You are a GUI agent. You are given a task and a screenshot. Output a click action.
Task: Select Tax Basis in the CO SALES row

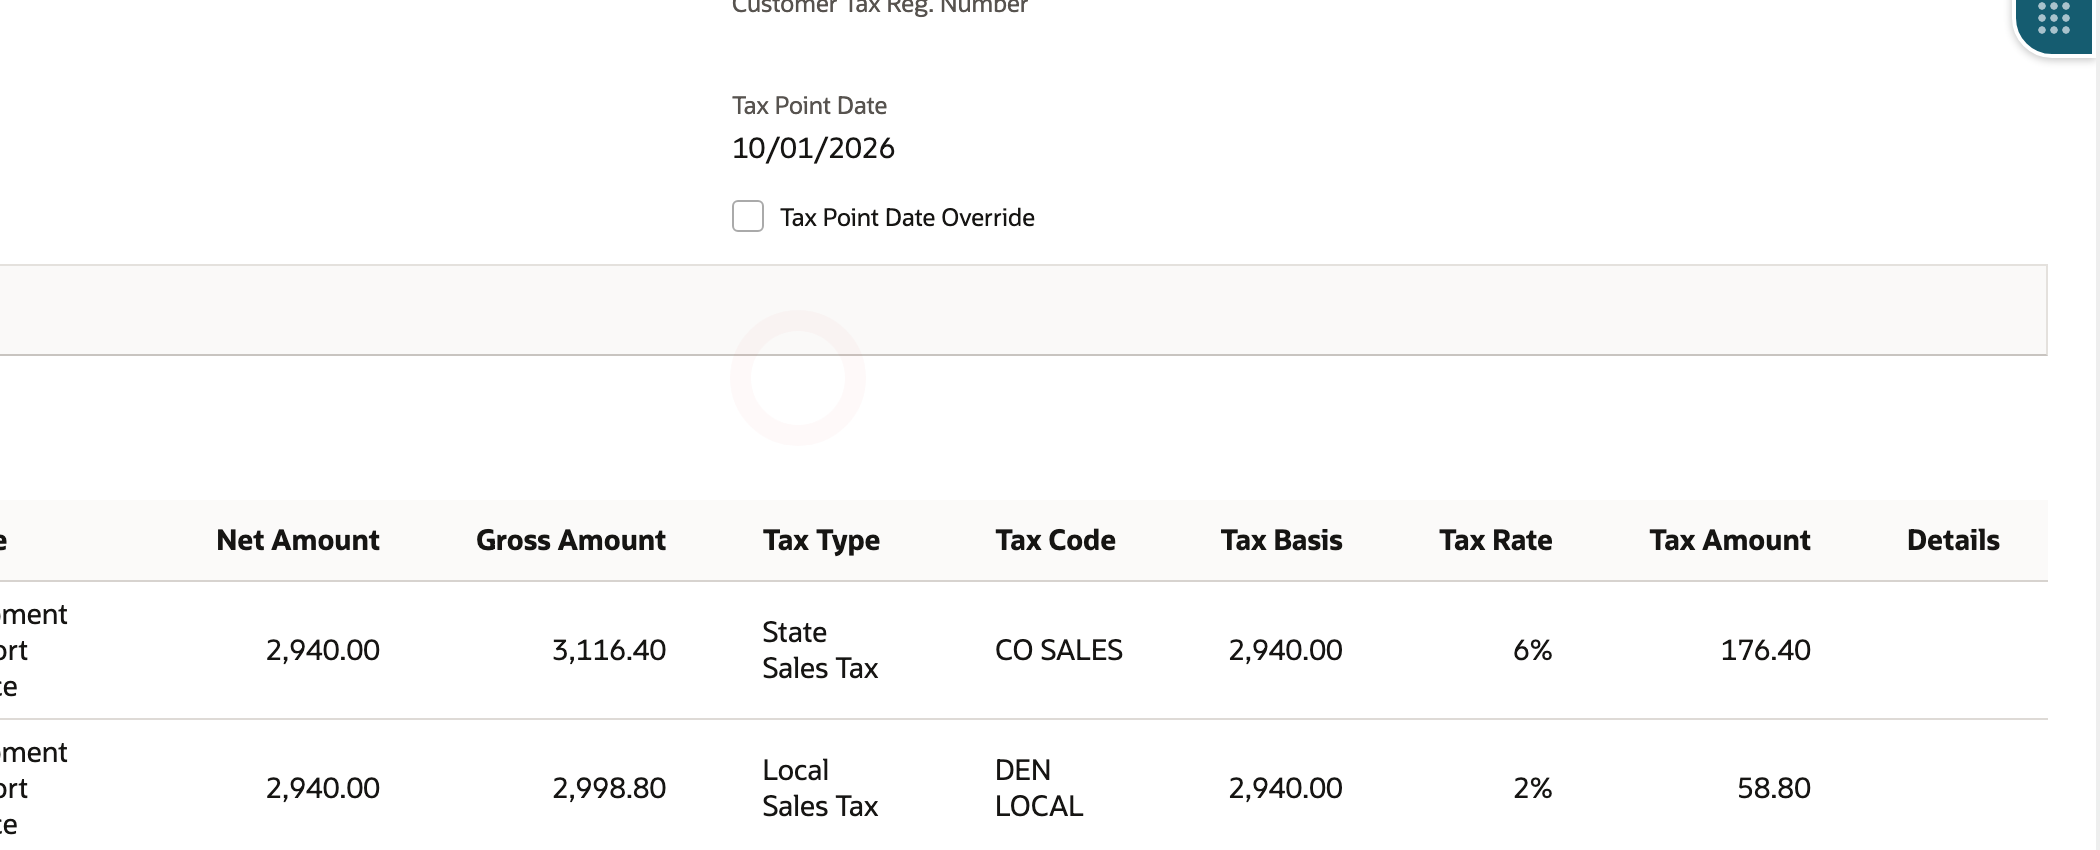click(1285, 650)
